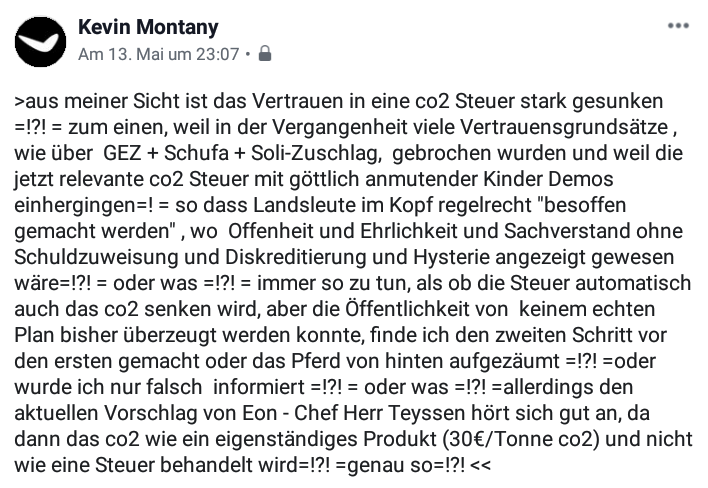
Task: Open Kevin Montany's profile picture
Action: (x=38, y=40)
